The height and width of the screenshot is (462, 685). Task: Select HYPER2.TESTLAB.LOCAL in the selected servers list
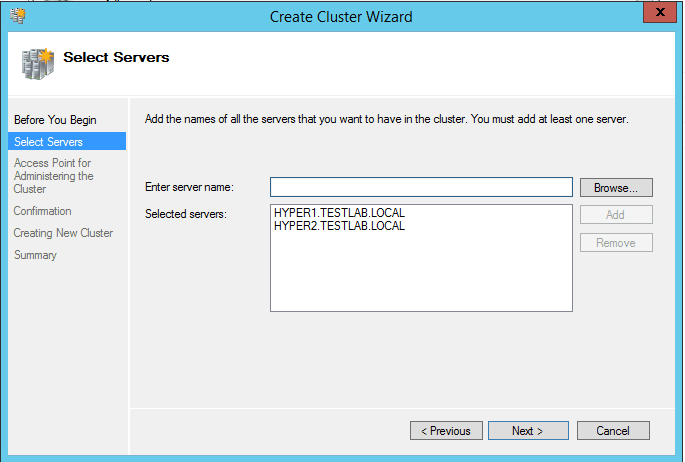point(339,226)
